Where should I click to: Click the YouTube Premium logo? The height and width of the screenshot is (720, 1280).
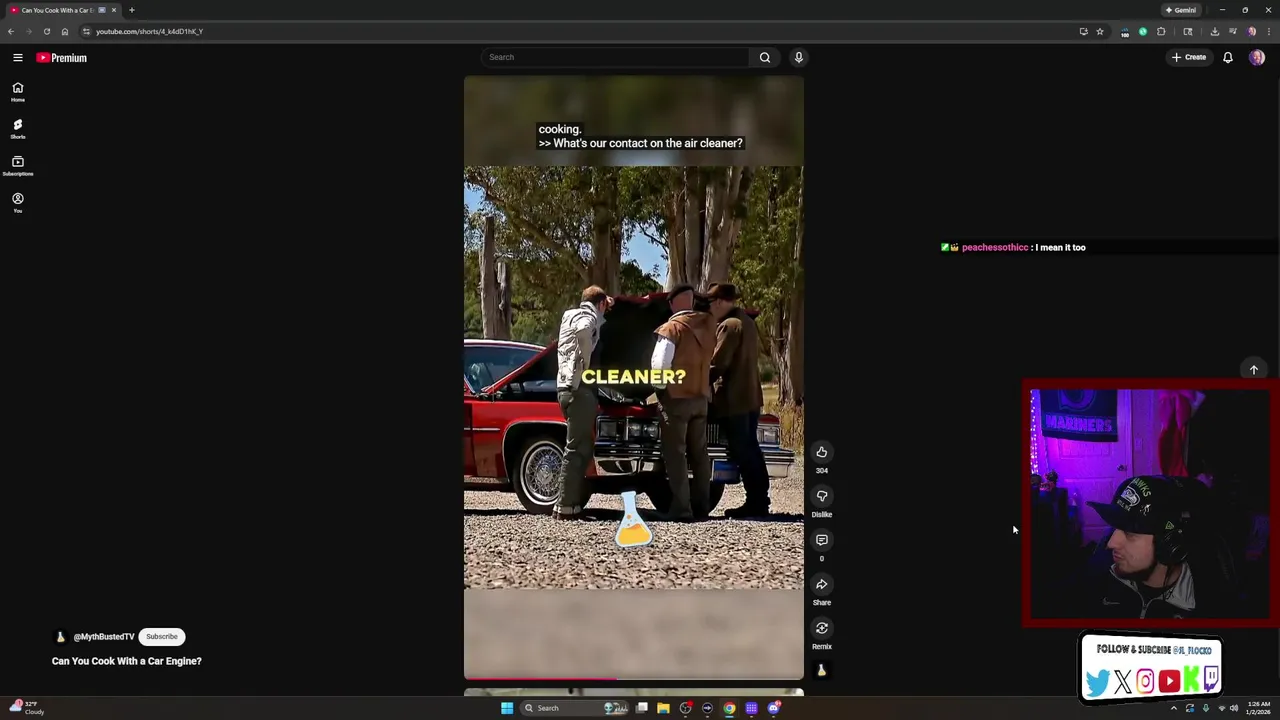pyautogui.click(x=61, y=57)
